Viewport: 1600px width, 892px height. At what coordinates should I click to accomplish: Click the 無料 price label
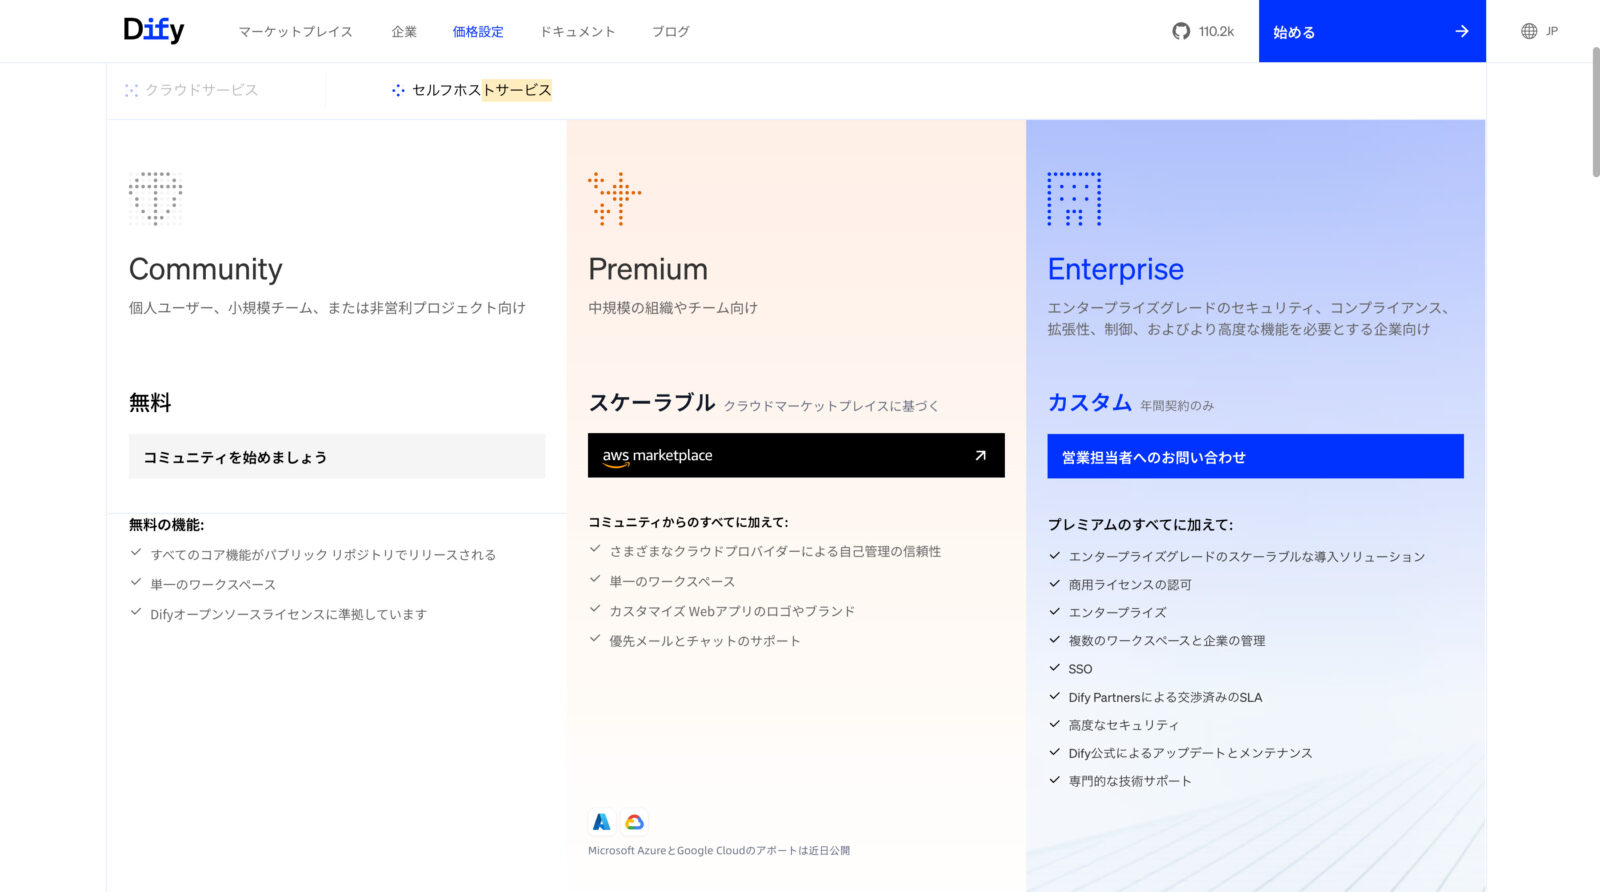tap(150, 403)
